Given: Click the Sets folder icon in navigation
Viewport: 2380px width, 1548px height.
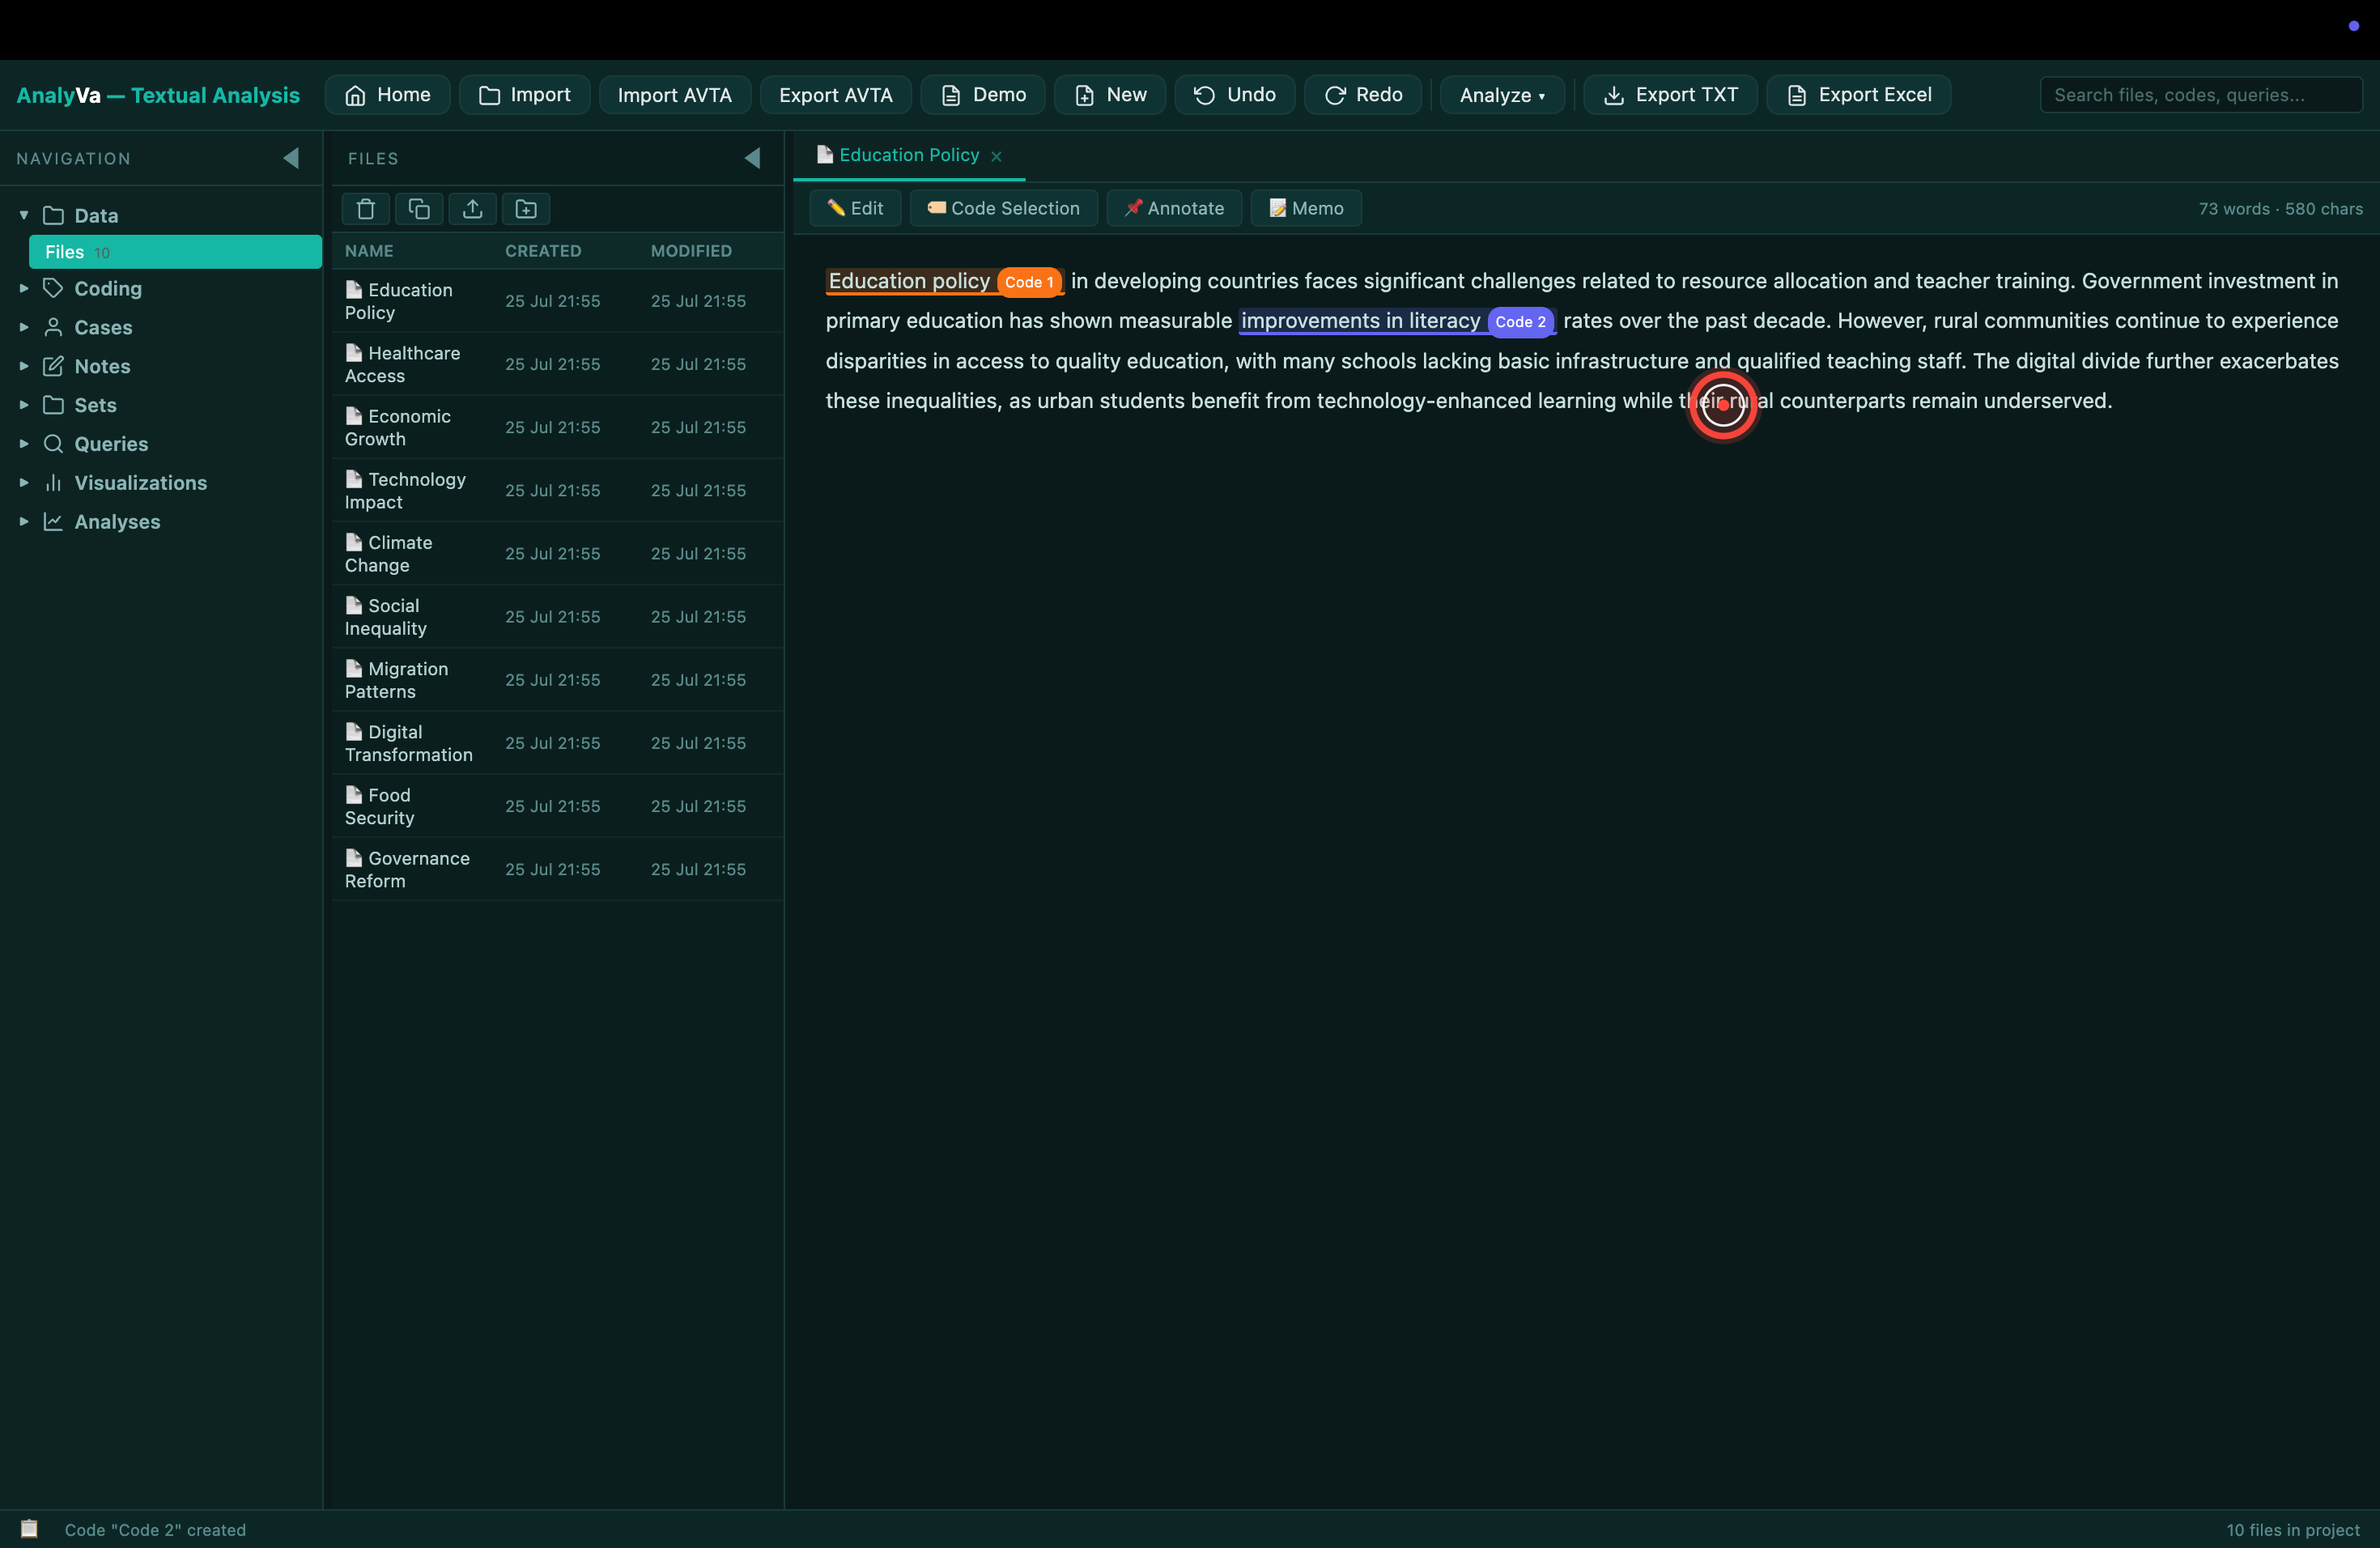Looking at the screenshot, I should [x=53, y=405].
